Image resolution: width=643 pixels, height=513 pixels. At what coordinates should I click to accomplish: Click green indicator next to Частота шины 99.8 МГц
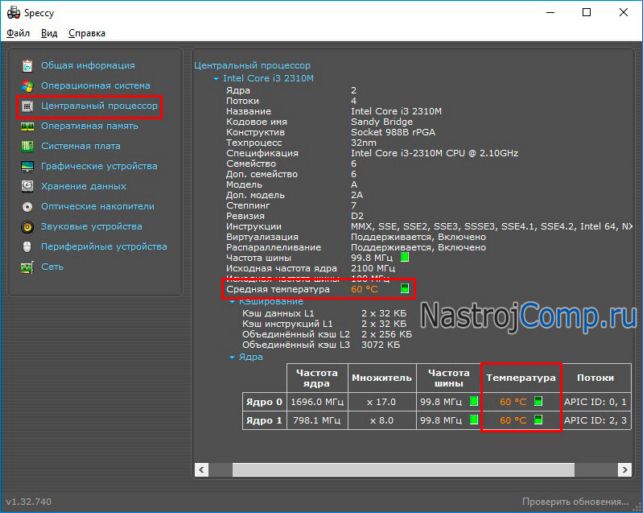click(404, 258)
